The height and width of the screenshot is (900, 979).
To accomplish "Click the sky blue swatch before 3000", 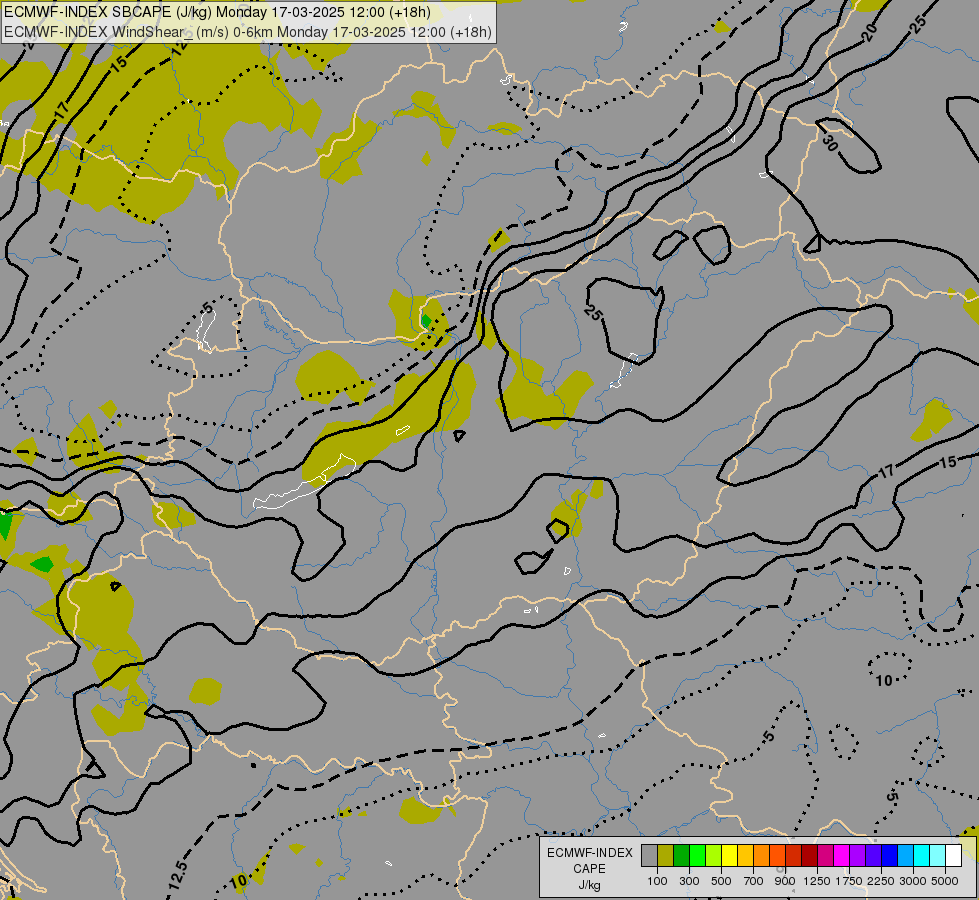I will point(905,856).
